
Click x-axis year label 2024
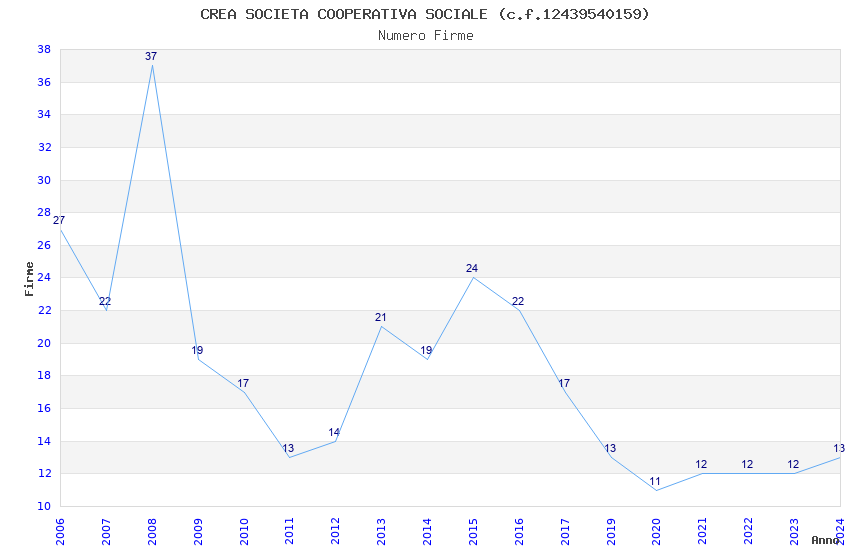point(840,531)
